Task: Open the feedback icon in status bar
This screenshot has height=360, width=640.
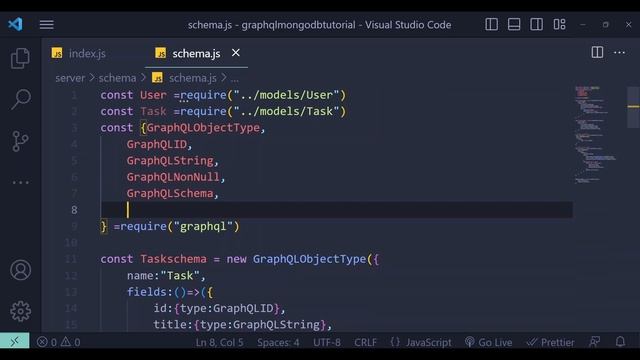Action: point(594,342)
